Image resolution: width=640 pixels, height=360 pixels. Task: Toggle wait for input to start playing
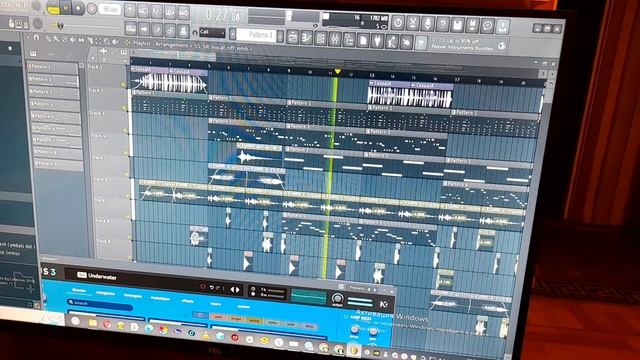[143, 11]
